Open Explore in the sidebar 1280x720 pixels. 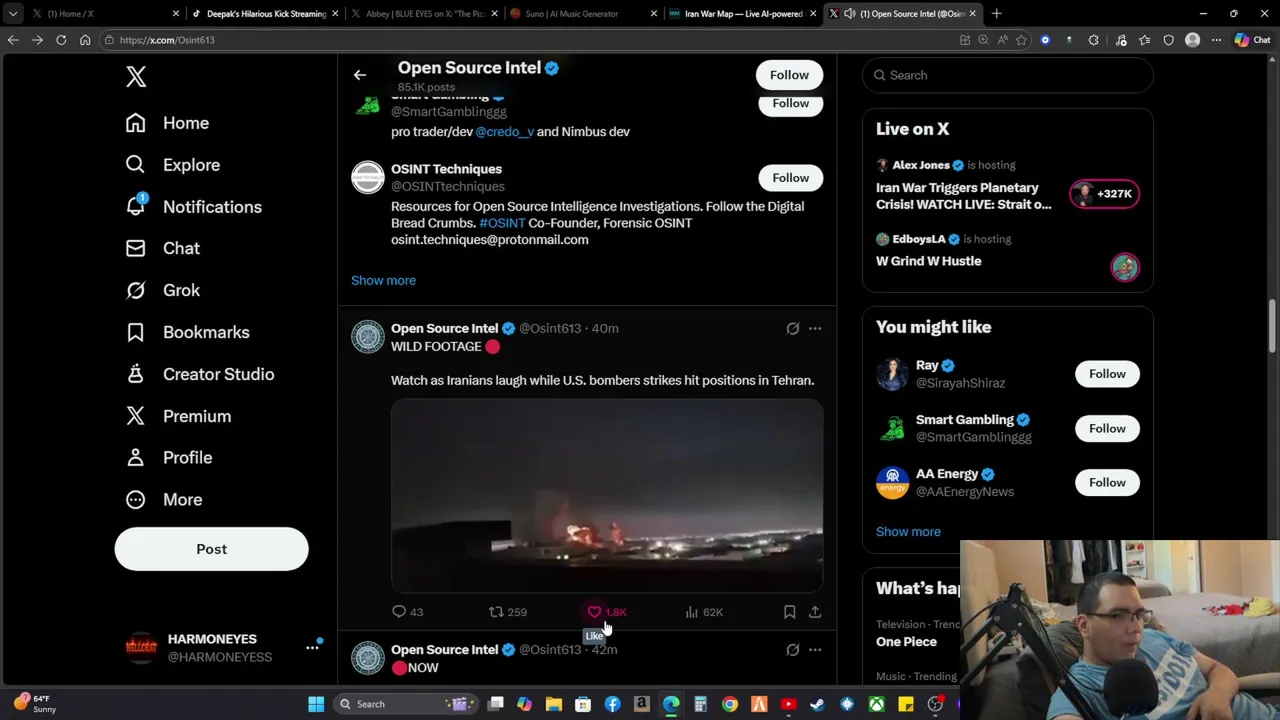pyautogui.click(x=172, y=165)
